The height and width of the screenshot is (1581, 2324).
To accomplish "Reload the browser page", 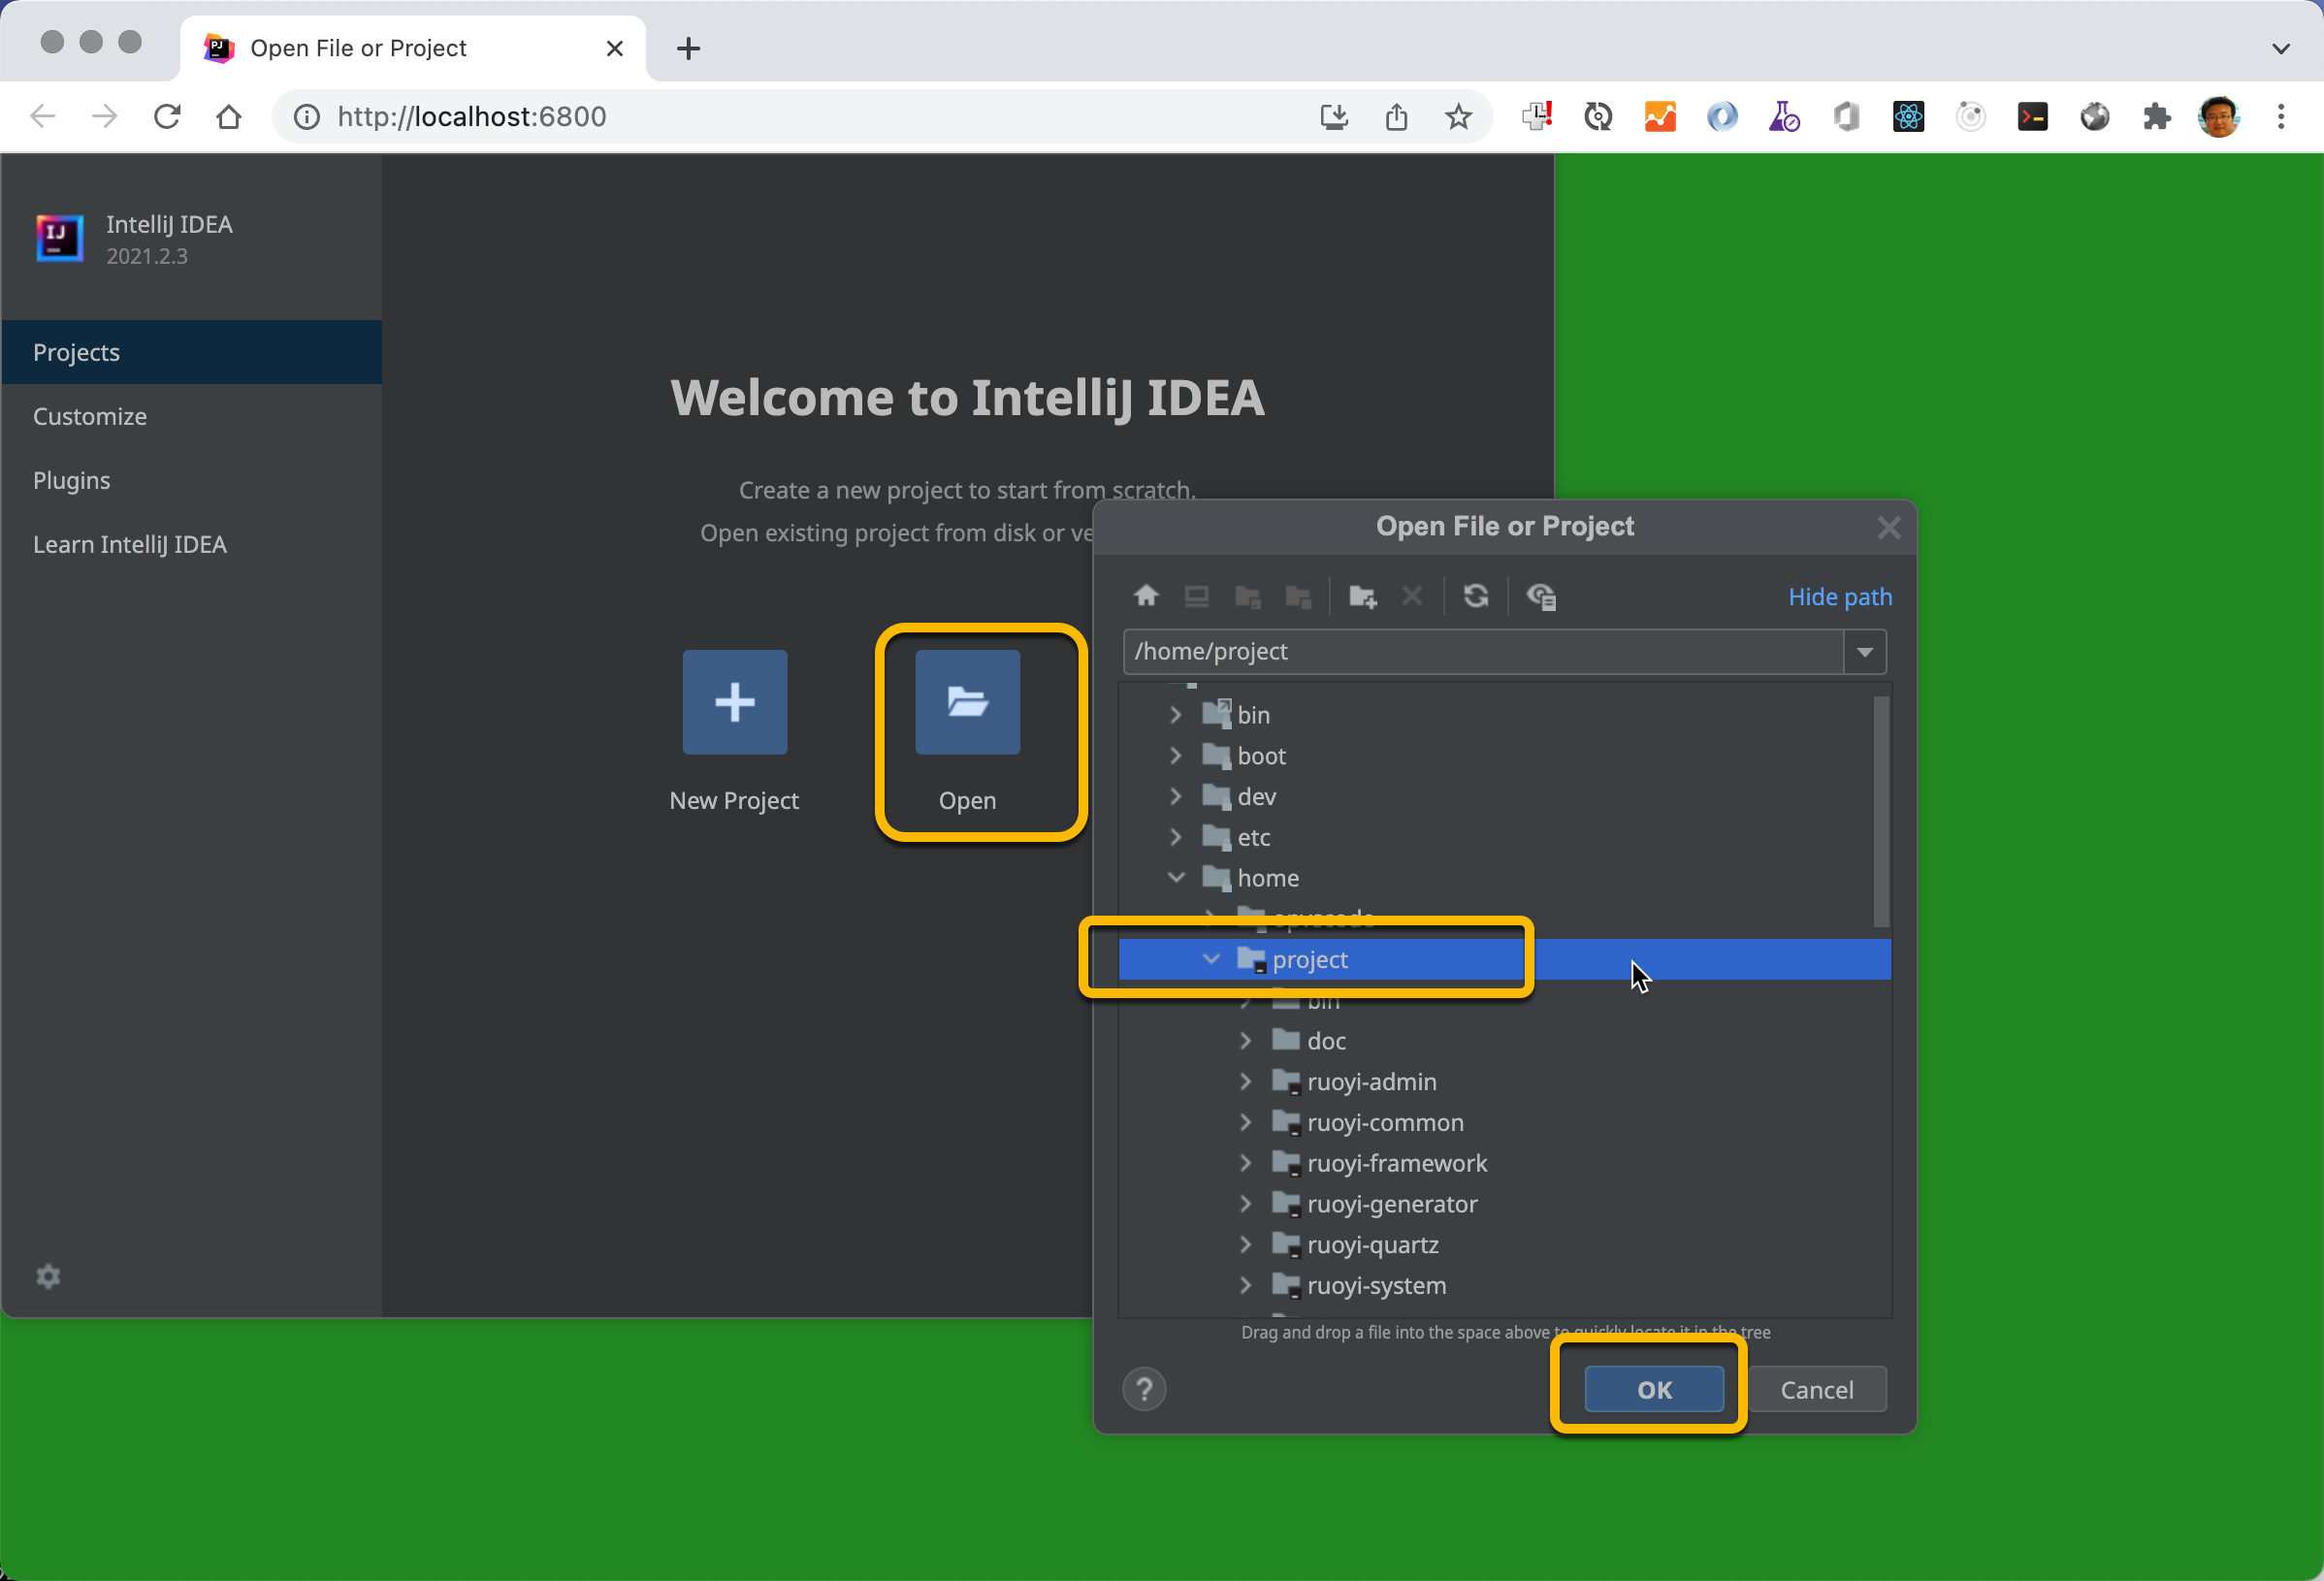I will [x=167, y=117].
